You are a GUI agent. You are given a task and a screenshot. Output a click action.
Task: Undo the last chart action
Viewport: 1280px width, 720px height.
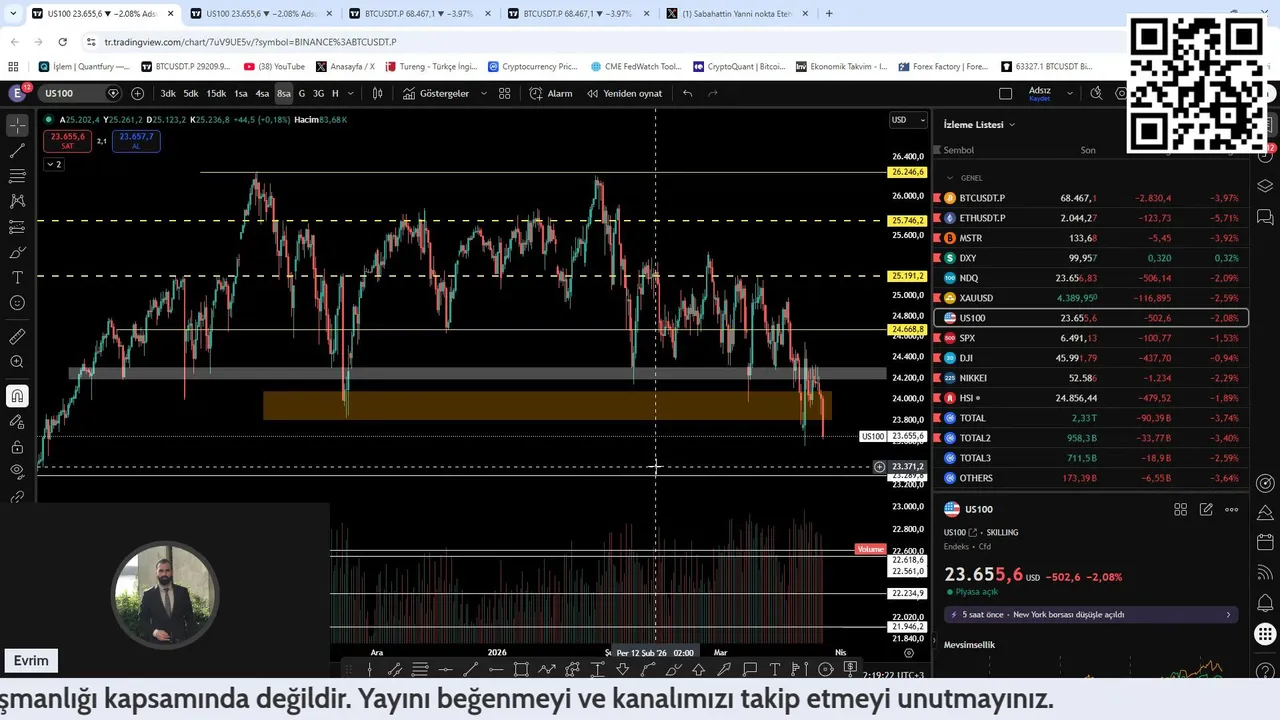687,93
